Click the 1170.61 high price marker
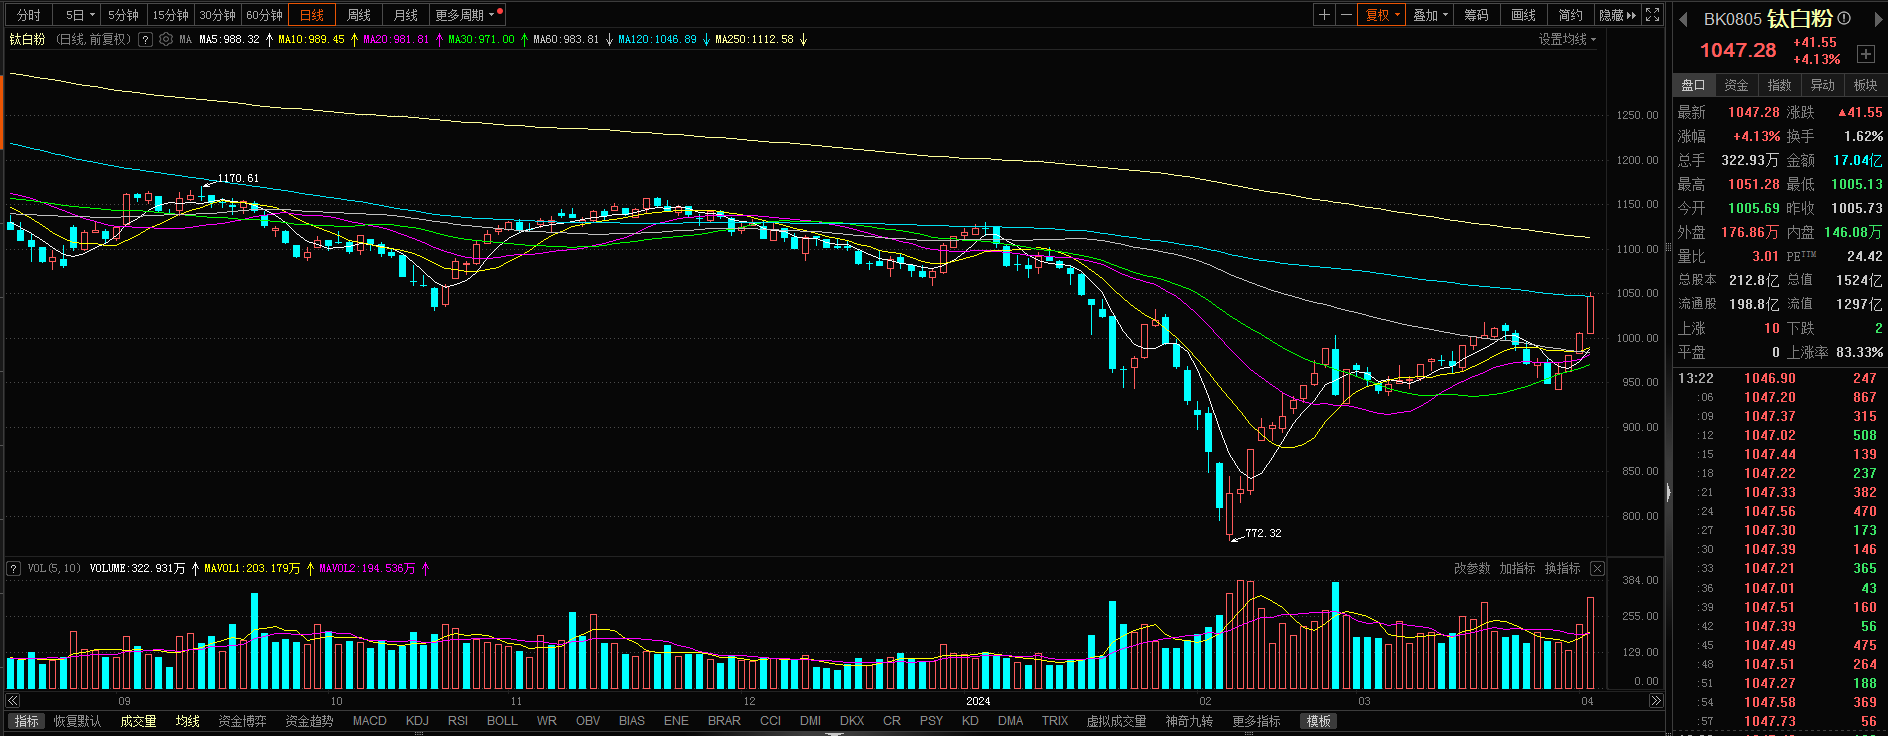 point(238,178)
